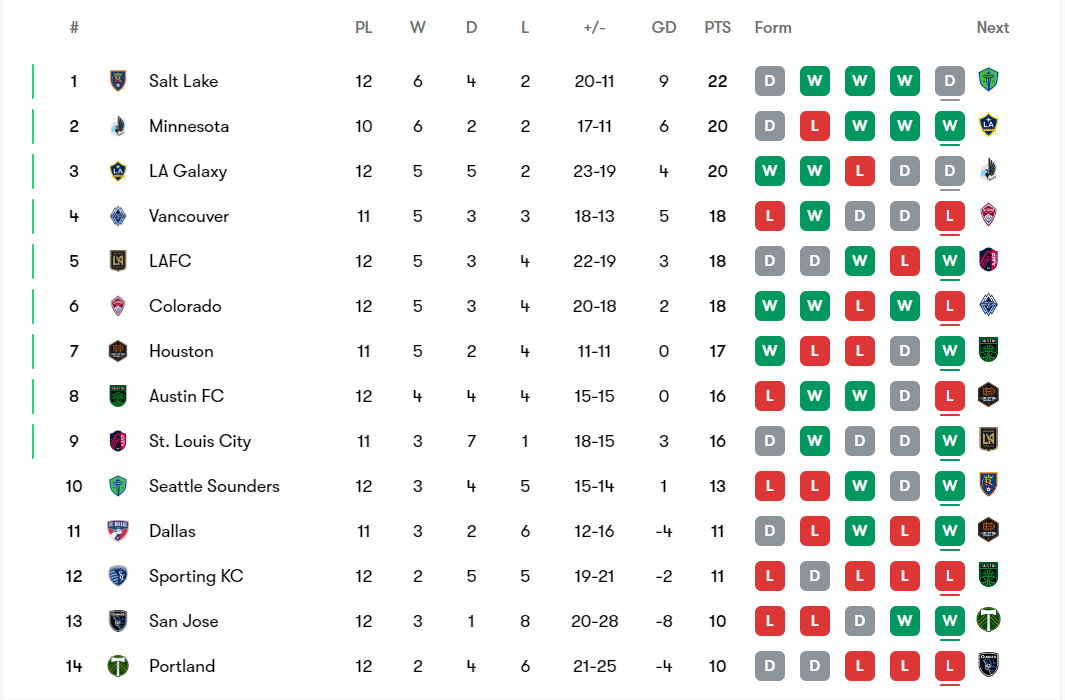Open the St. Louis City team link
The height and width of the screenshot is (700, 1065).
click(199, 441)
